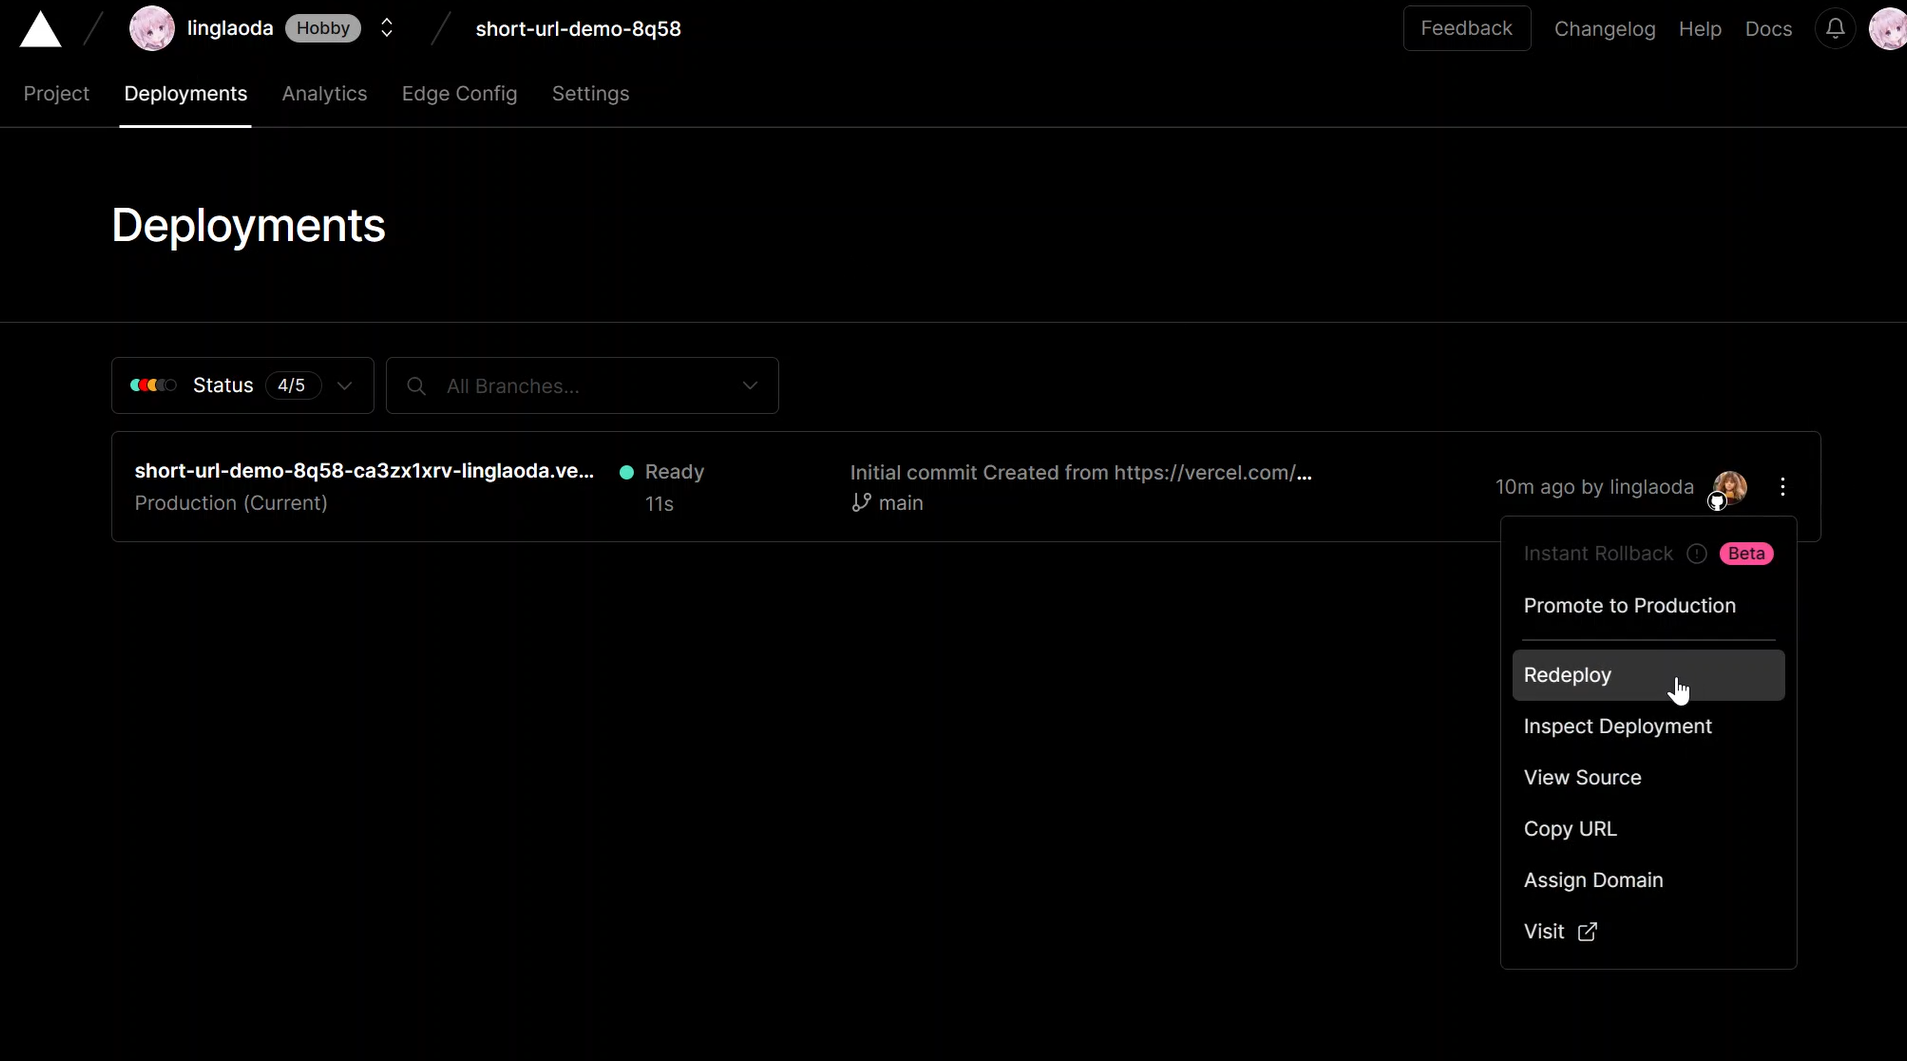This screenshot has height=1061, width=1907.
Task: Click the 4/5 status count badge
Action: (292, 385)
